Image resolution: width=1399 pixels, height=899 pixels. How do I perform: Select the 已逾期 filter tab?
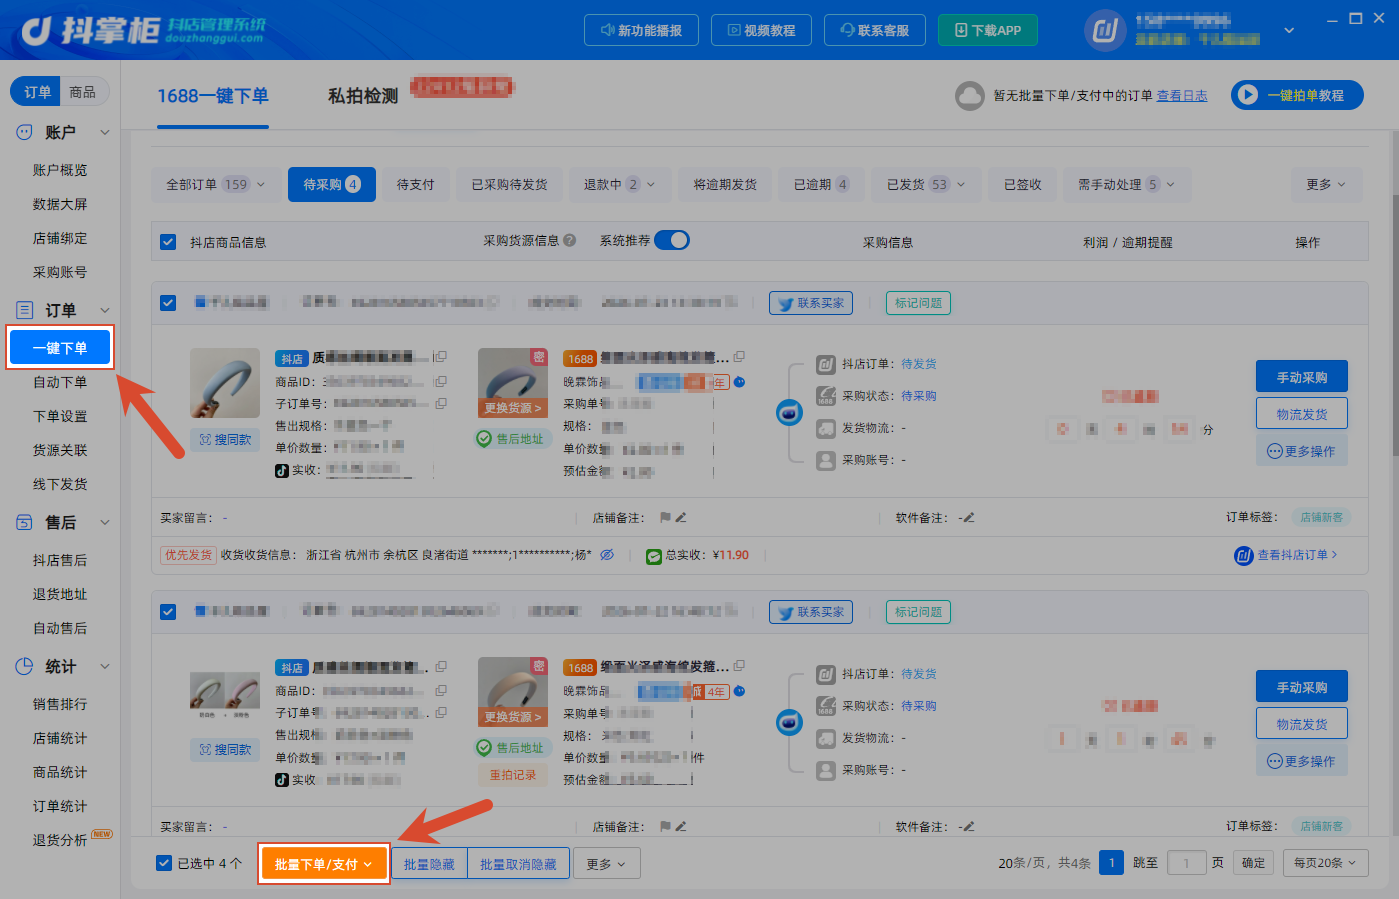point(822,184)
